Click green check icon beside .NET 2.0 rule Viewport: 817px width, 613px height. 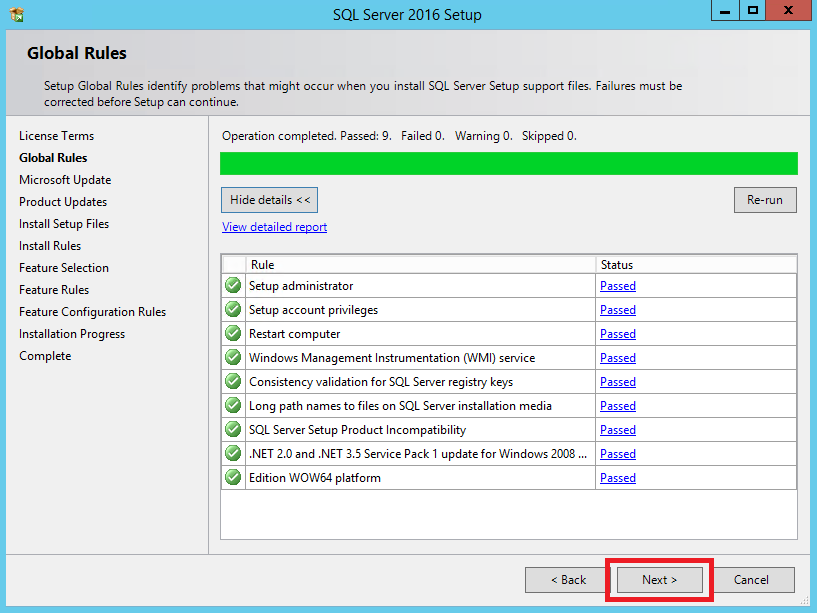click(x=233, y=453)
